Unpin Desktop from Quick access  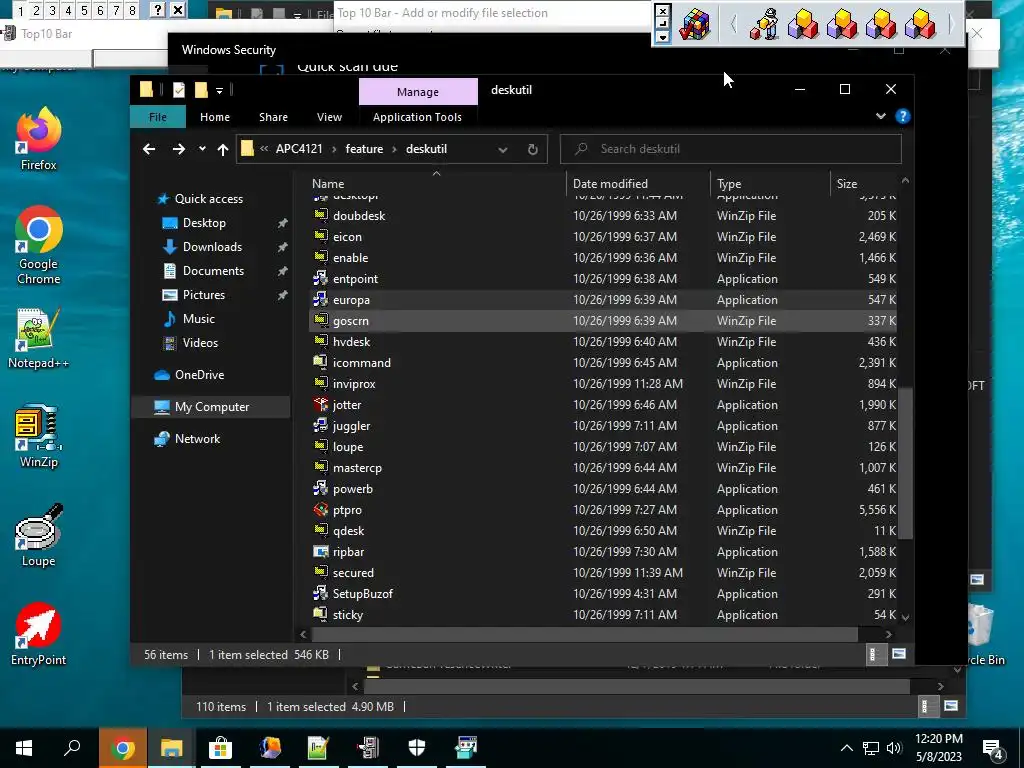click(x=282, y=223)
